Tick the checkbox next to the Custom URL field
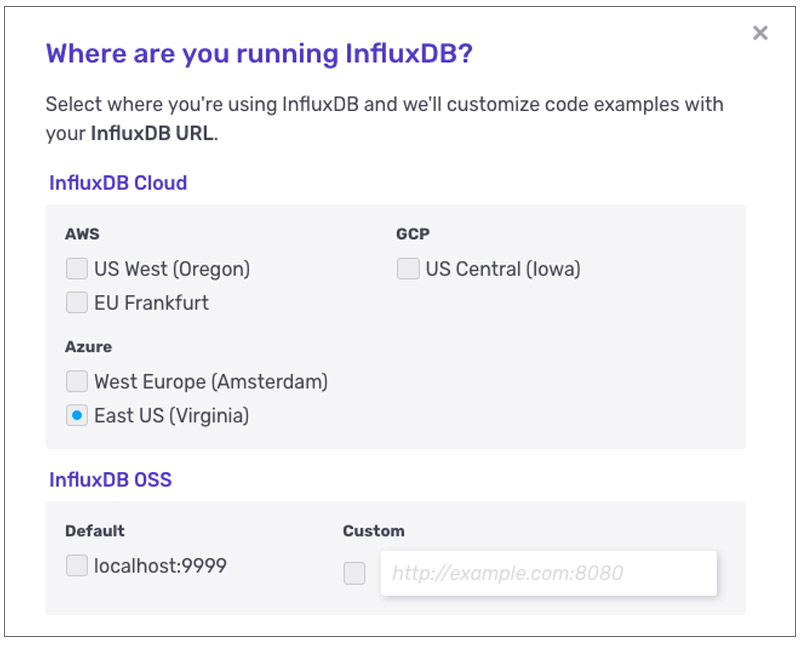The height and width of the screenshot is (653, 800). (x=354, y=573)
